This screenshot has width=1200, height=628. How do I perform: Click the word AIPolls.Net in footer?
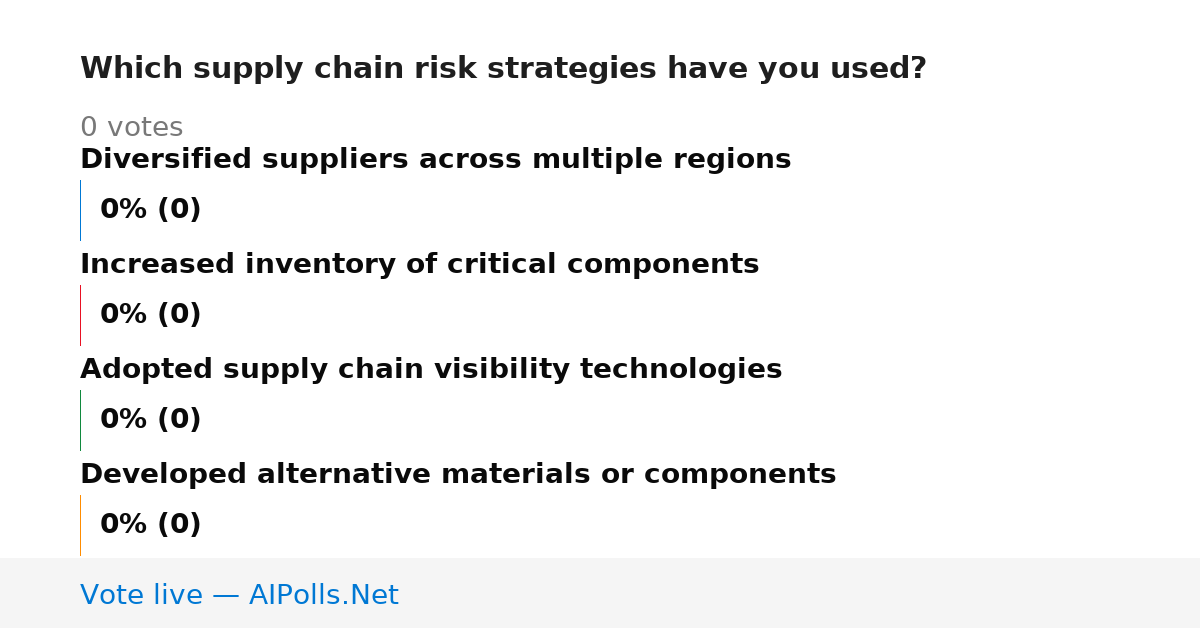point(323,595)
